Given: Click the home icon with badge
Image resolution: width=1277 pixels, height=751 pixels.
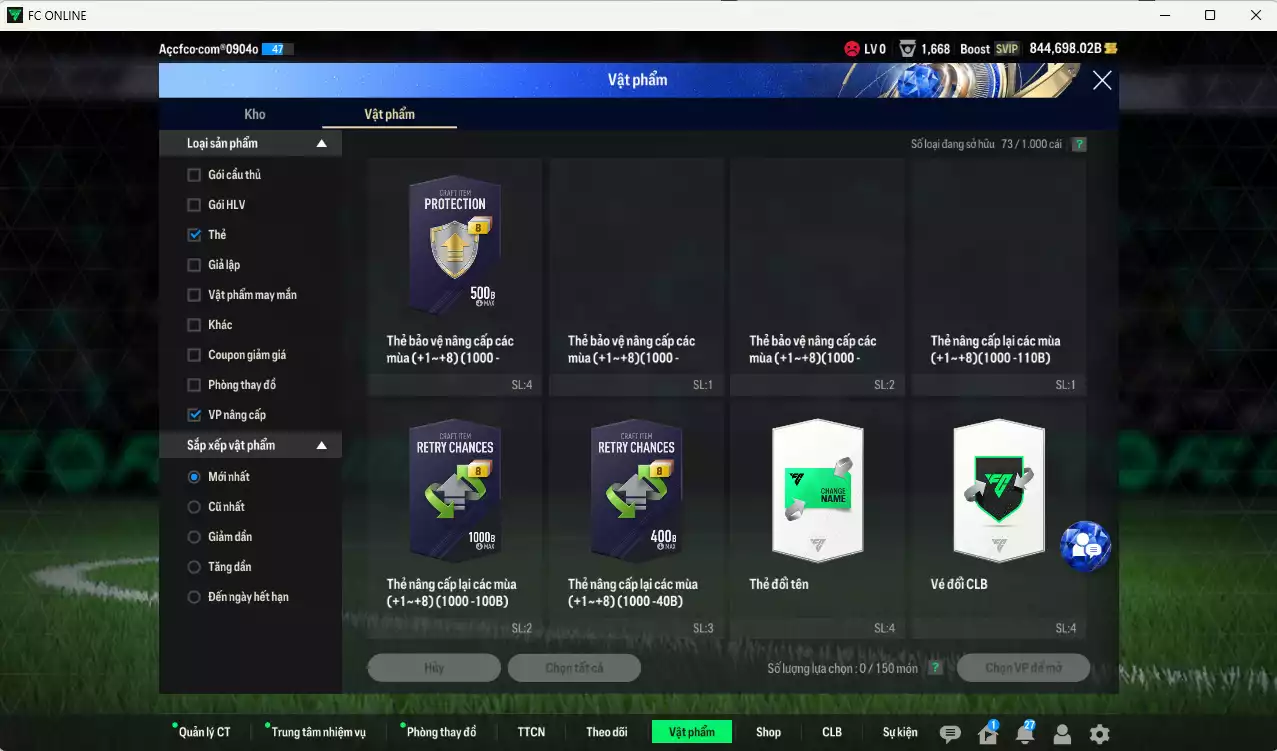Looking at the screenshot, I should (x=987, y=734).
